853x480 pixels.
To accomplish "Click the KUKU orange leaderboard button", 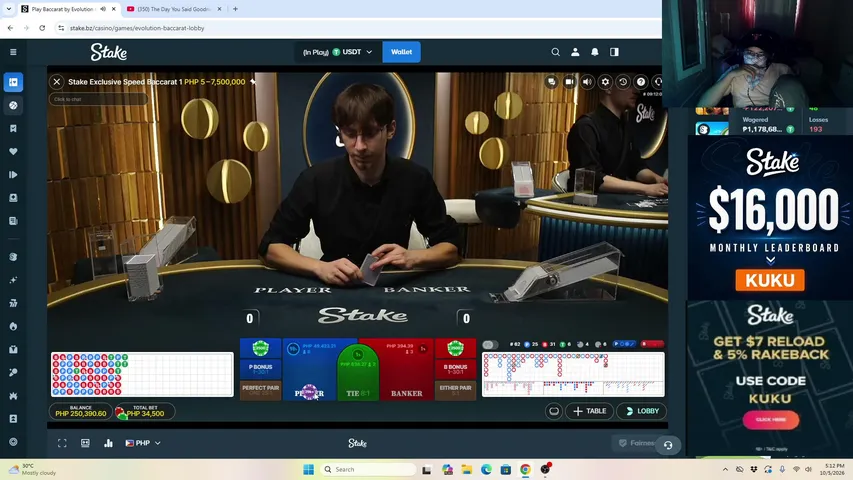I will click(770, 280).
